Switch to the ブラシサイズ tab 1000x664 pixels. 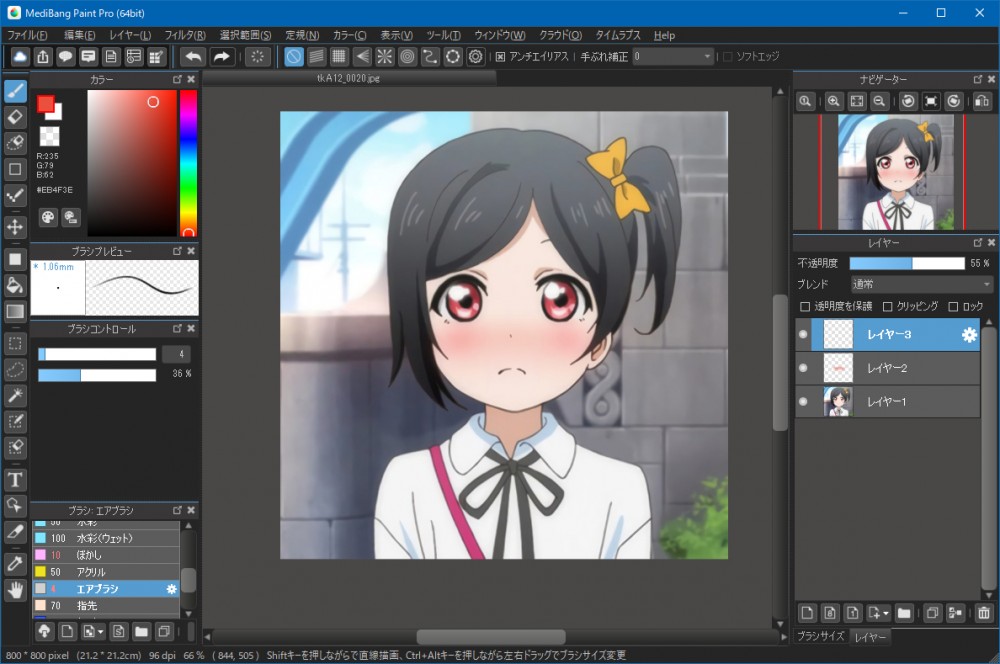pyautogui.click(x=820, y=636)
